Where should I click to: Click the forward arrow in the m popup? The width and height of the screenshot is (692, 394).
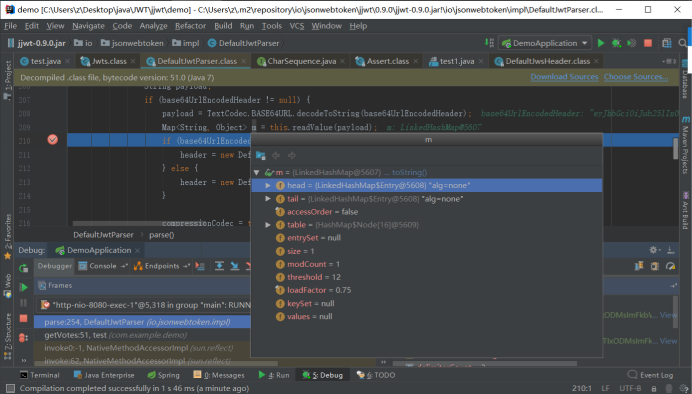pos(291,155)
